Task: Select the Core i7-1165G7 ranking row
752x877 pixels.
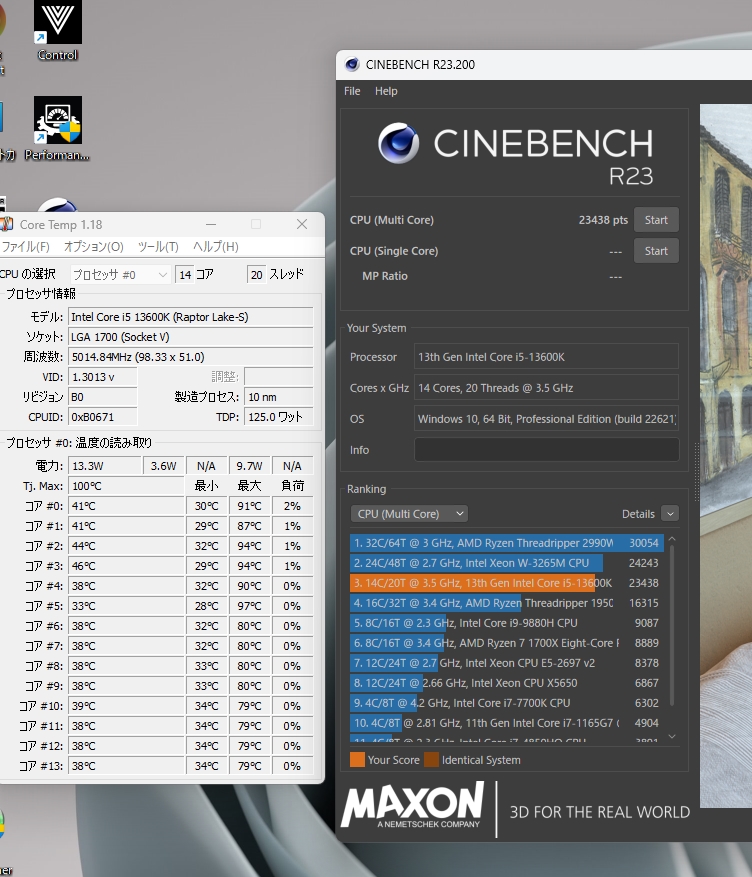Action: [507, 723]
